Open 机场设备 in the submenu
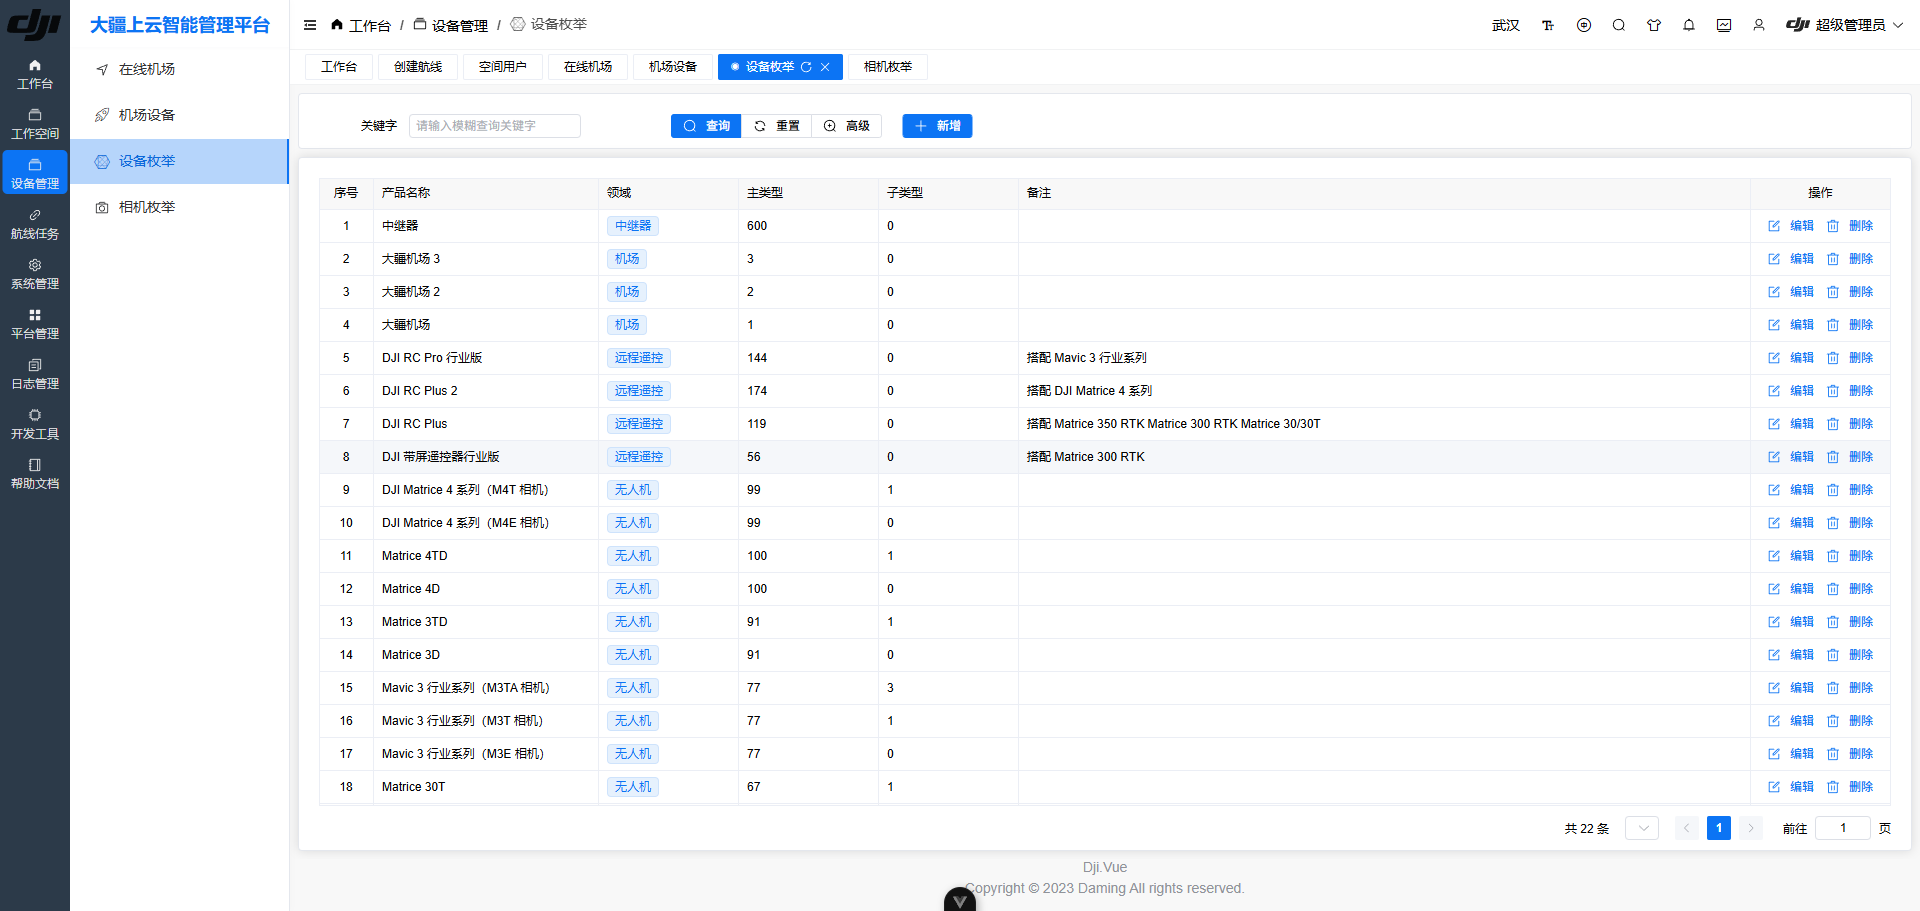1920x911 pixels. 179,115
